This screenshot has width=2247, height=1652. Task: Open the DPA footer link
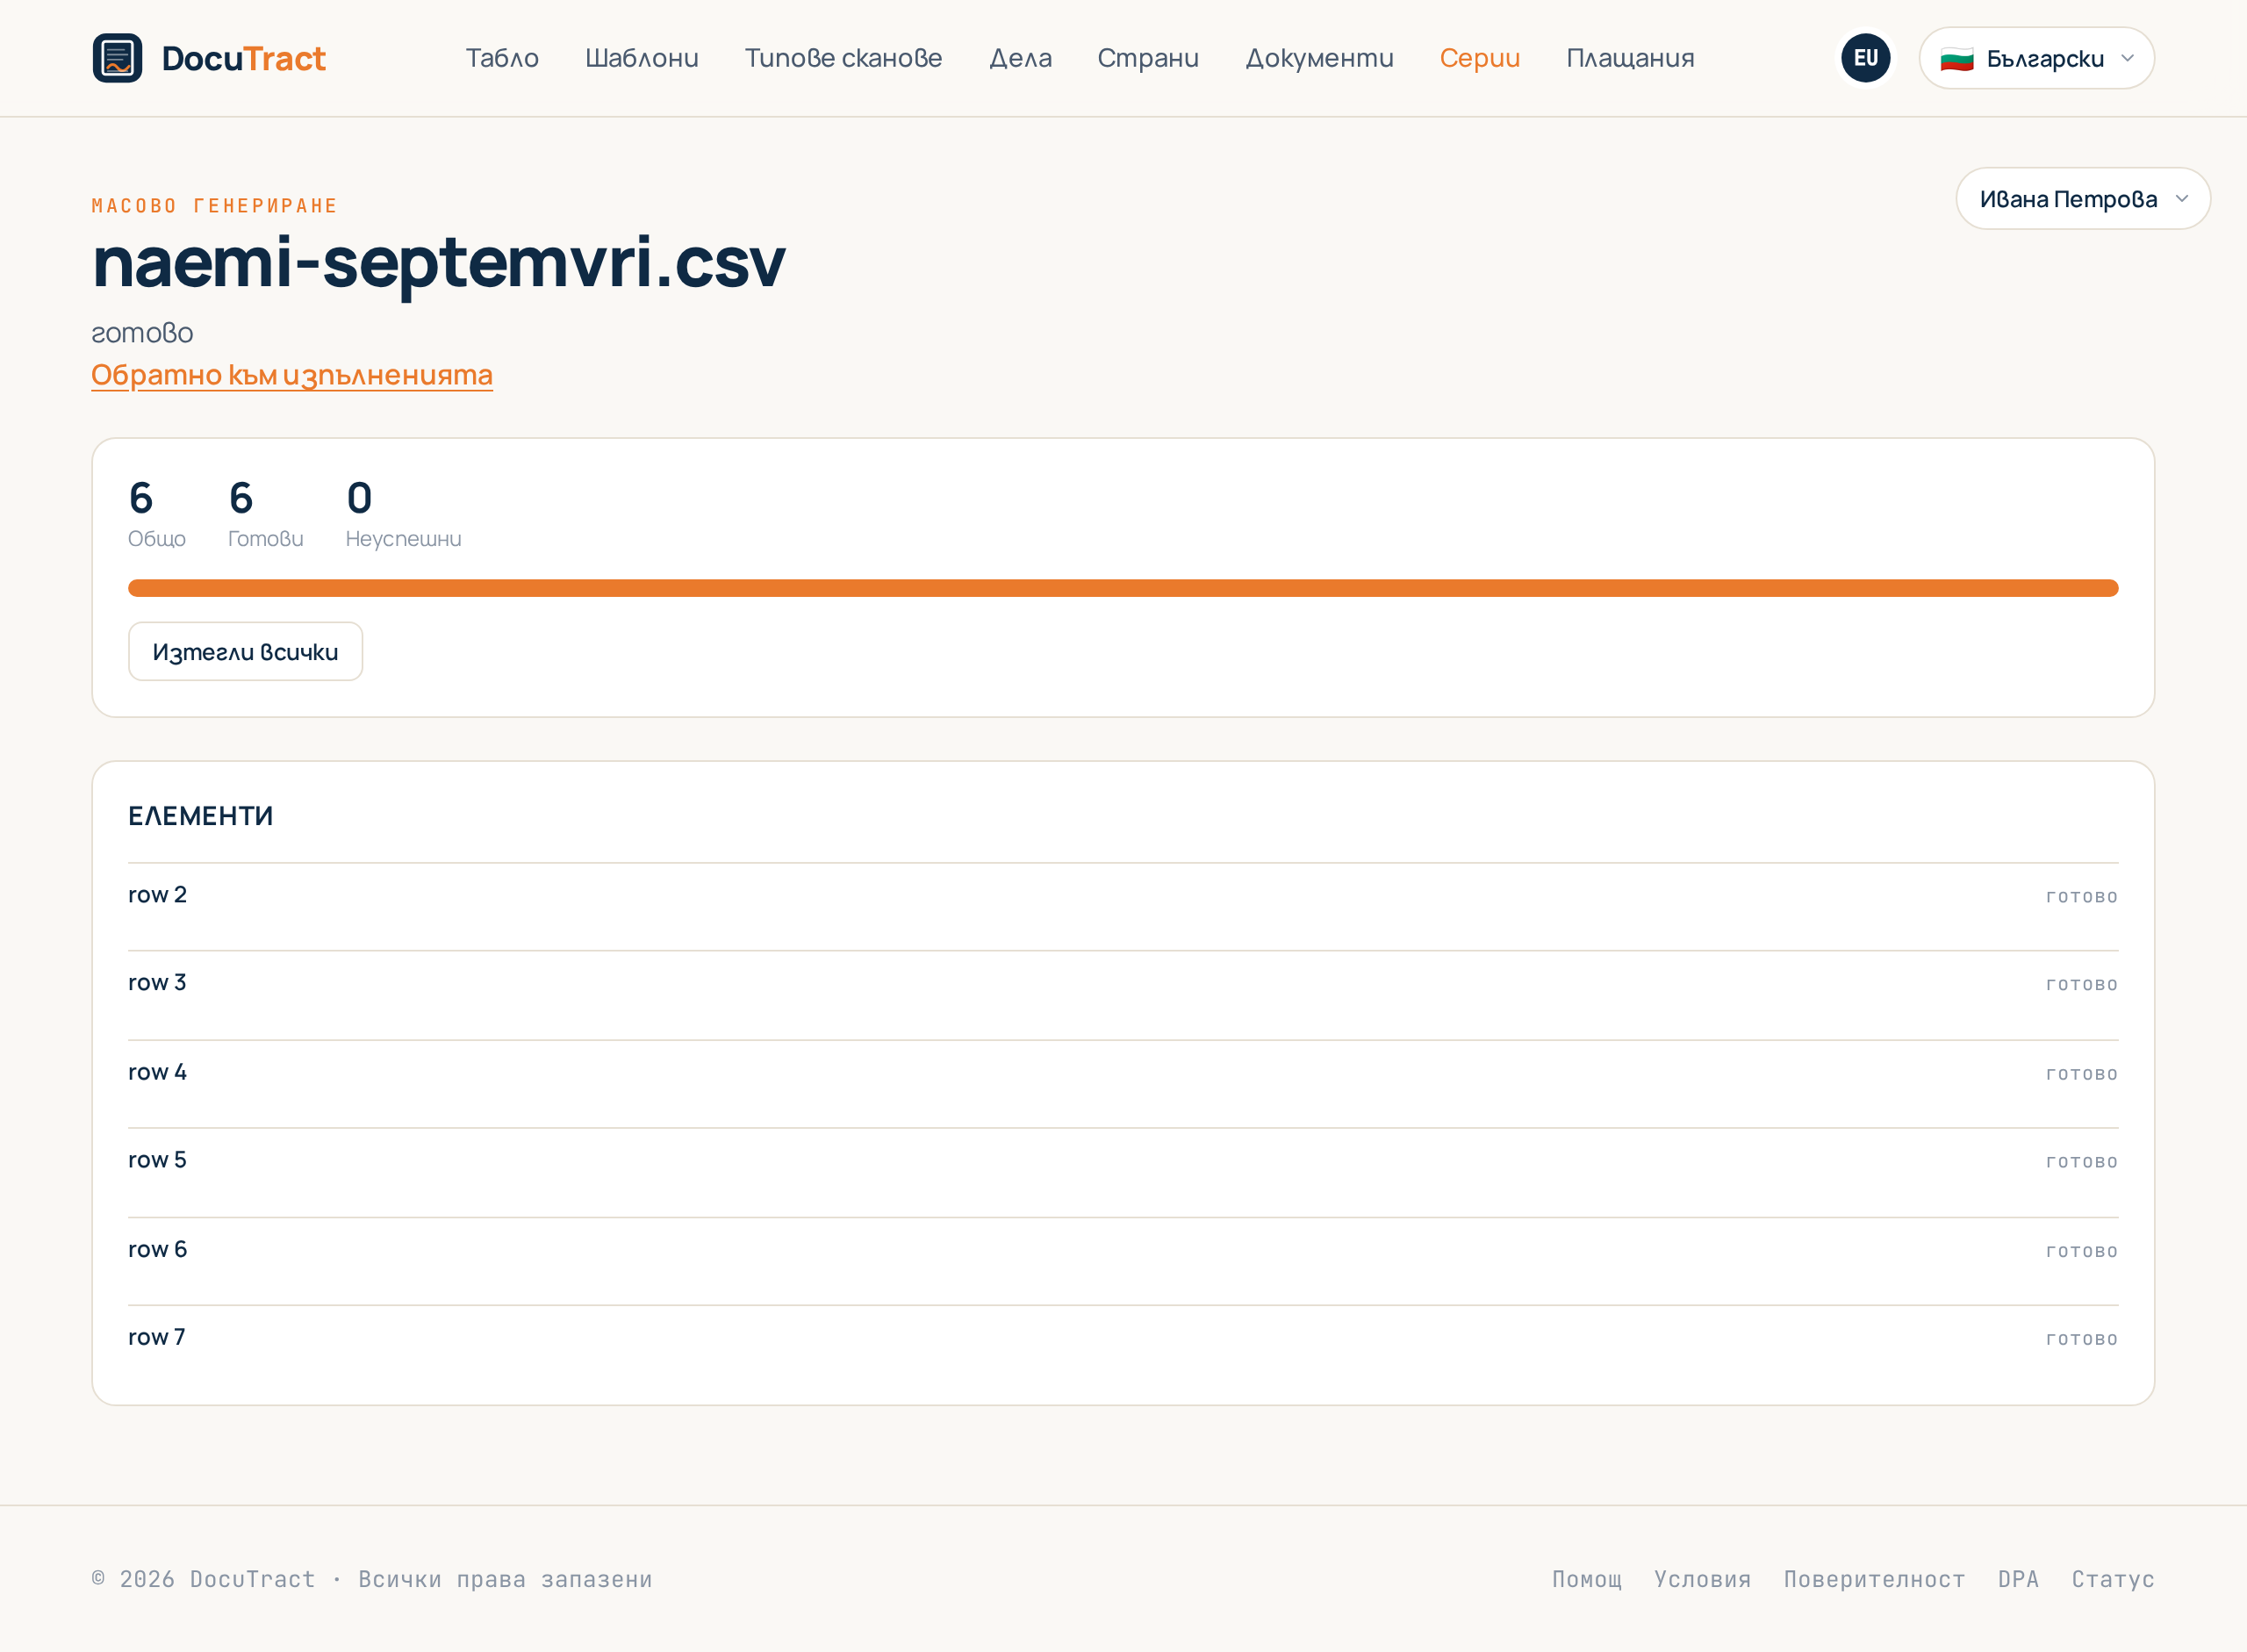point(2018,1579)
